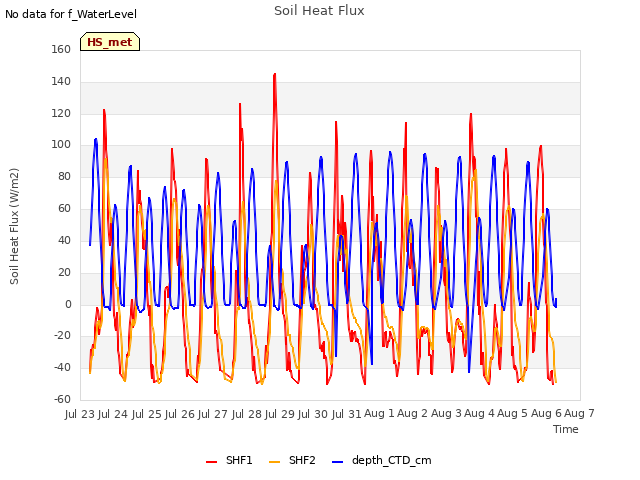Click the 0 y-axis tick label

click(x=68, y=304)
